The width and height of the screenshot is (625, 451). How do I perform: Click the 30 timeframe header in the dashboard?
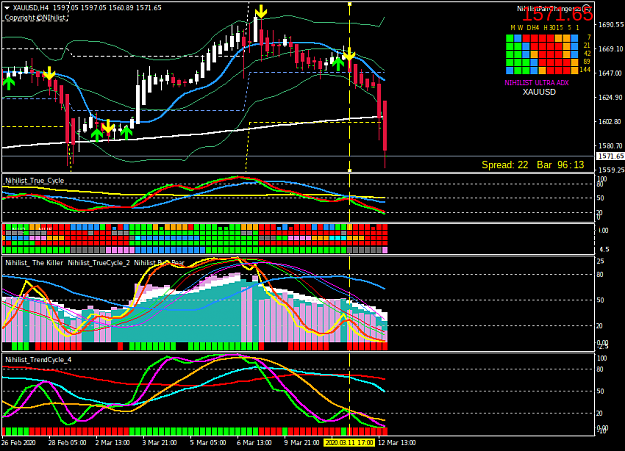tap(552, 28)
